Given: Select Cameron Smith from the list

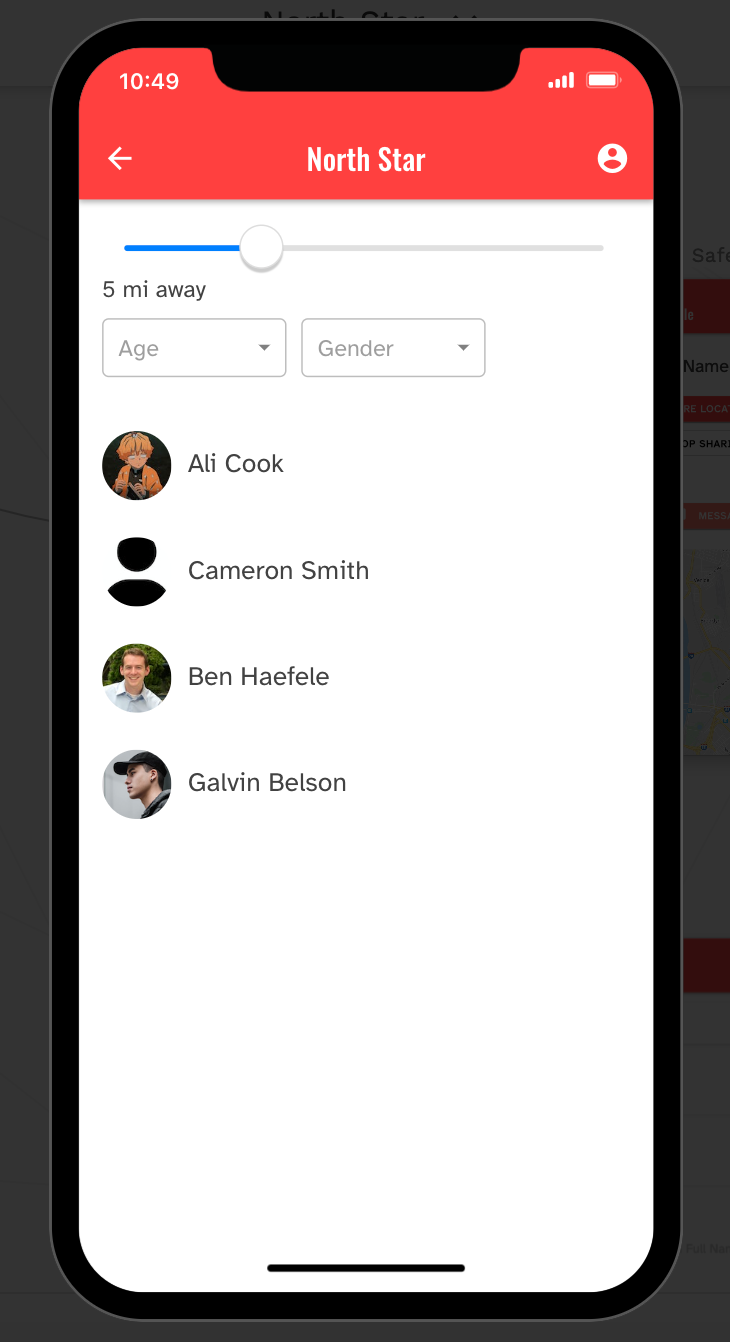Looking at the screenshot, I should pyautogui.click(x=278, y=571).
